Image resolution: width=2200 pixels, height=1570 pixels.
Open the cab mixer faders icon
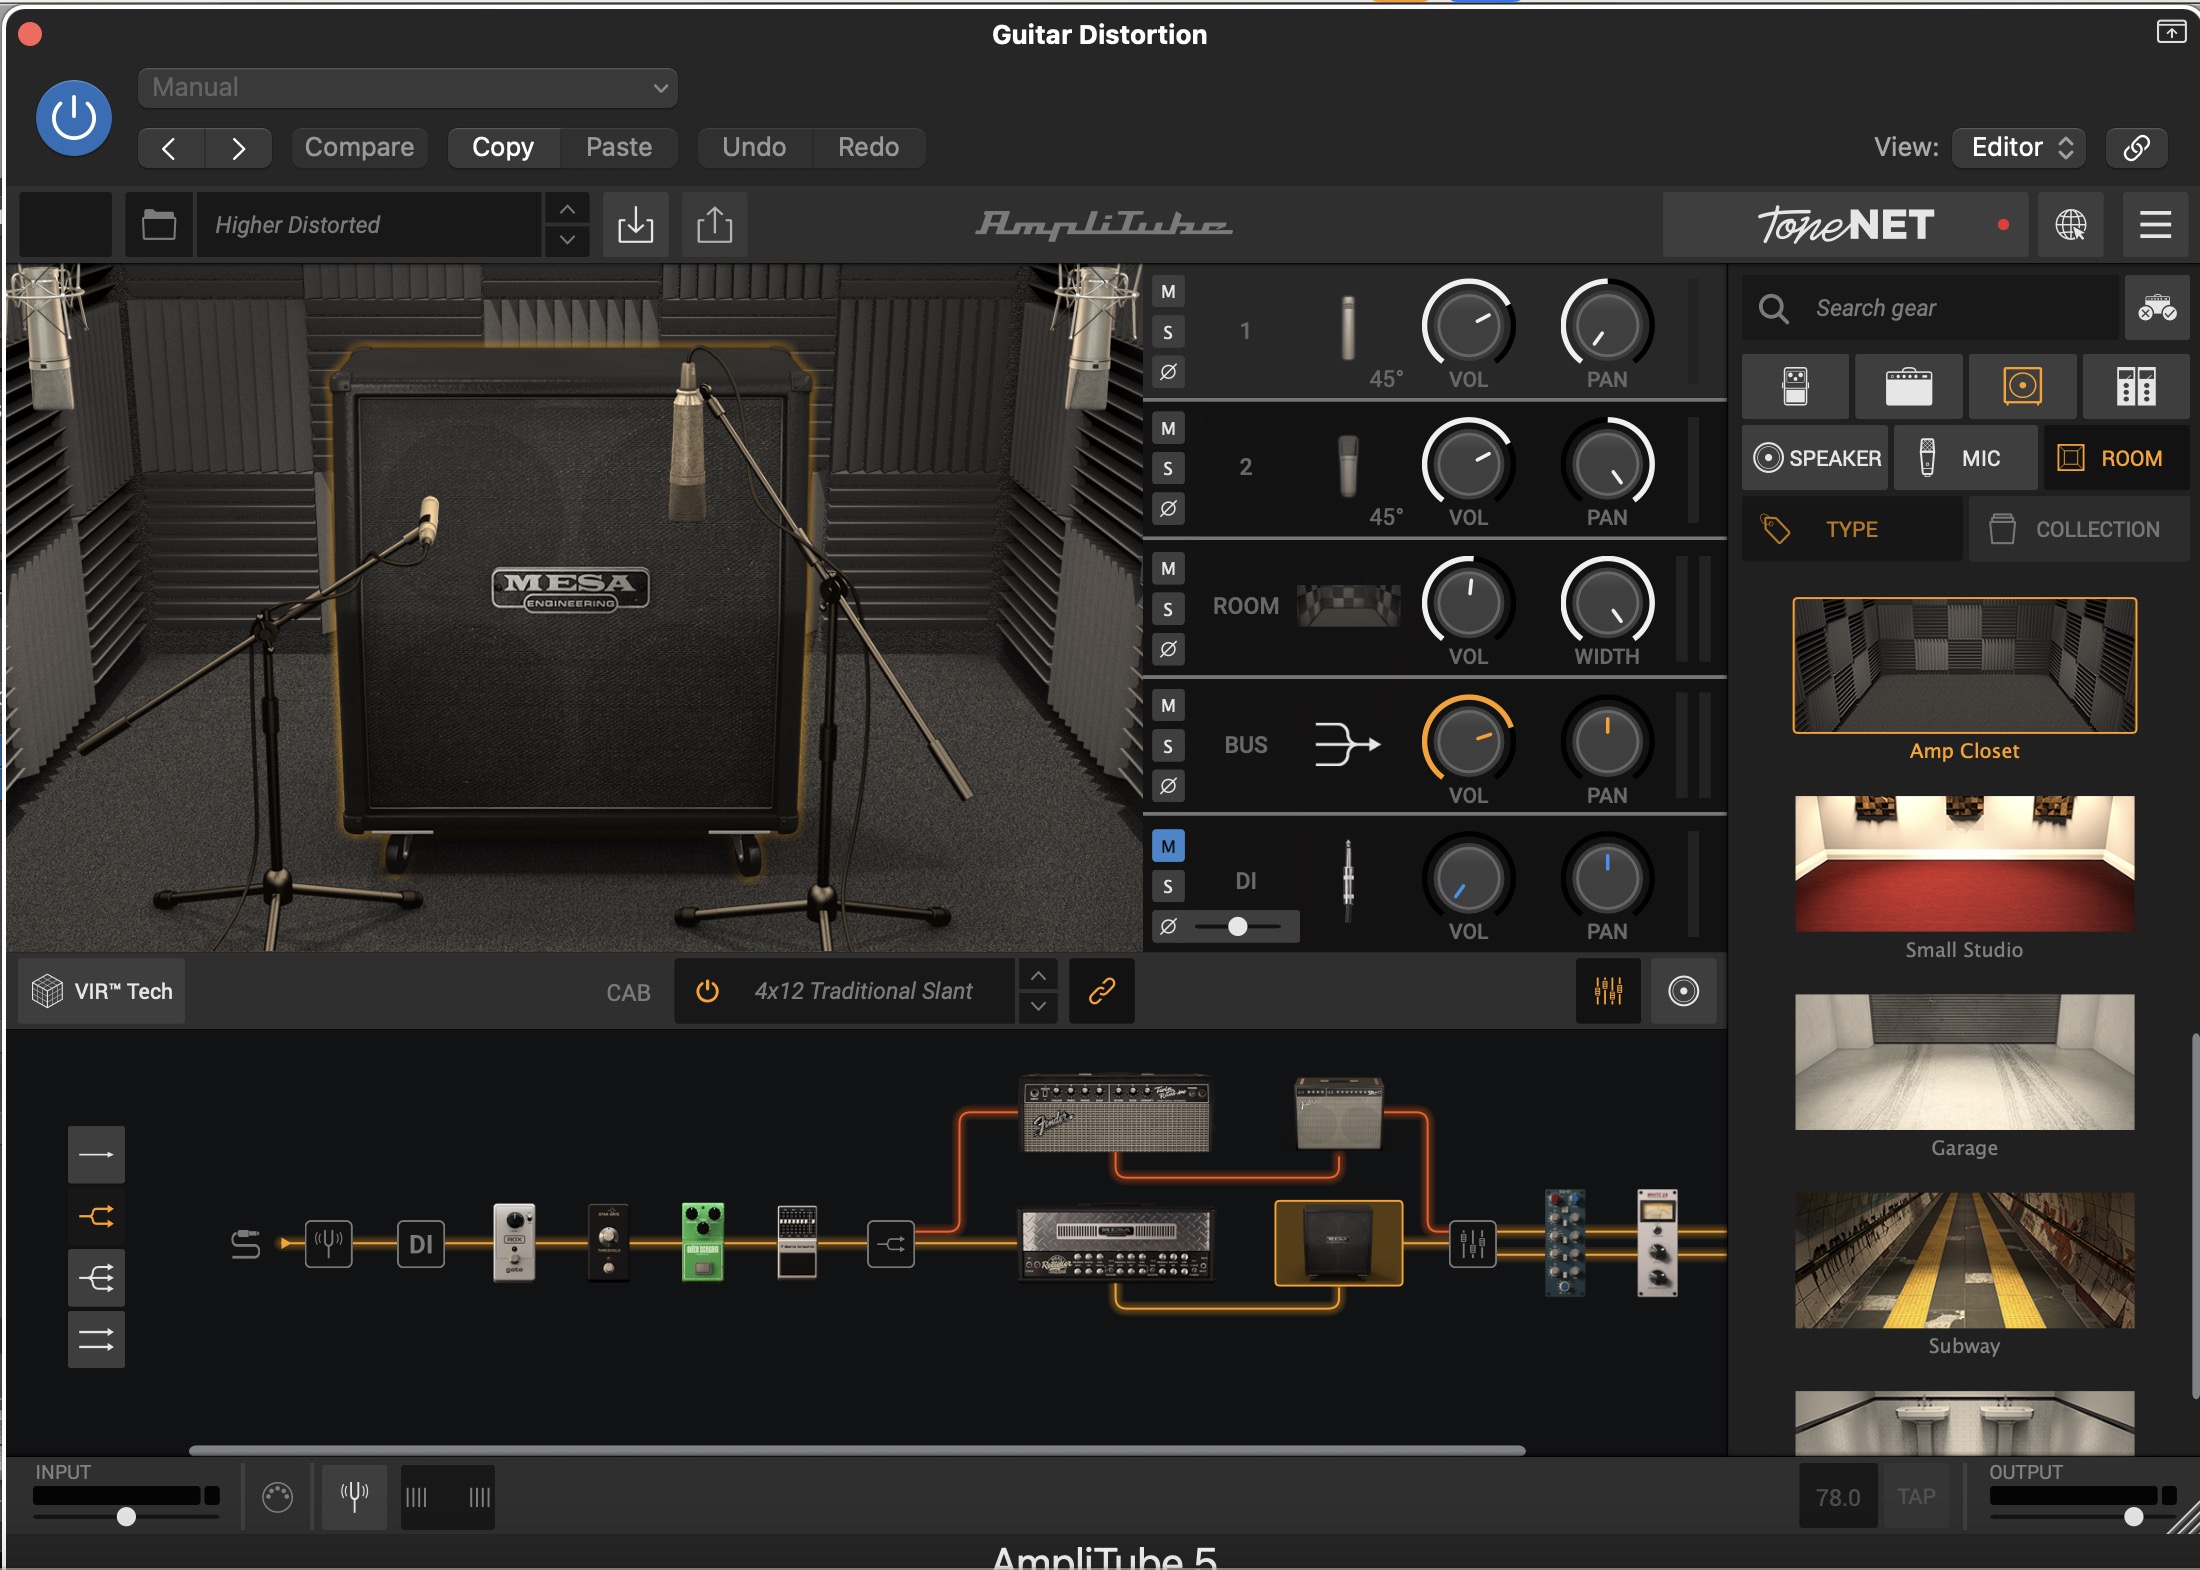coord(1608,991)
